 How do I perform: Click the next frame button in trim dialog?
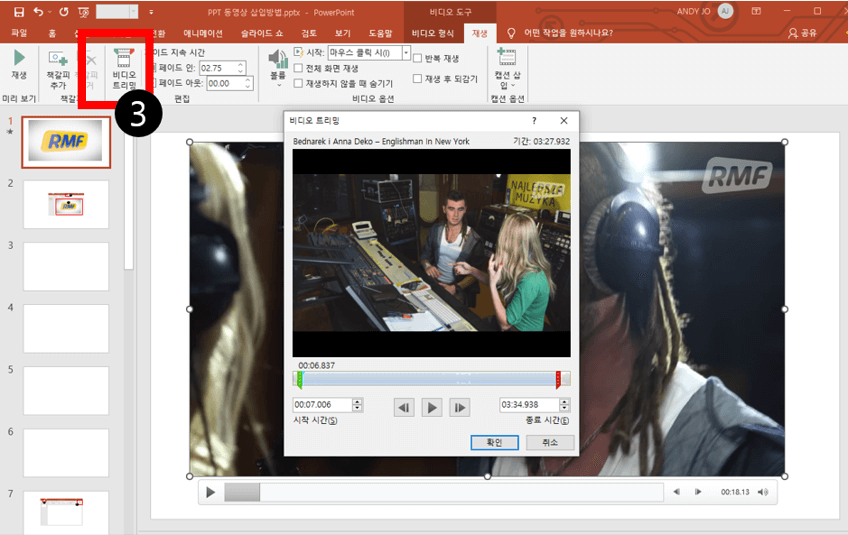coord(459,407)
